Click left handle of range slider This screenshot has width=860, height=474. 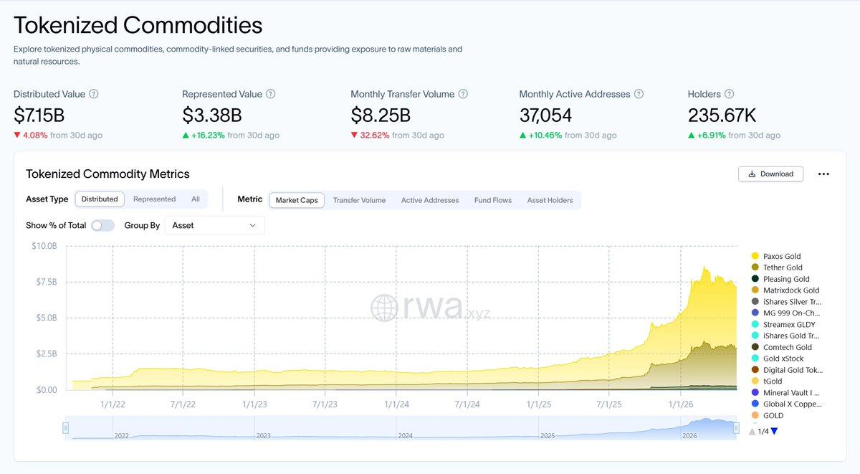tap(66, 428)
